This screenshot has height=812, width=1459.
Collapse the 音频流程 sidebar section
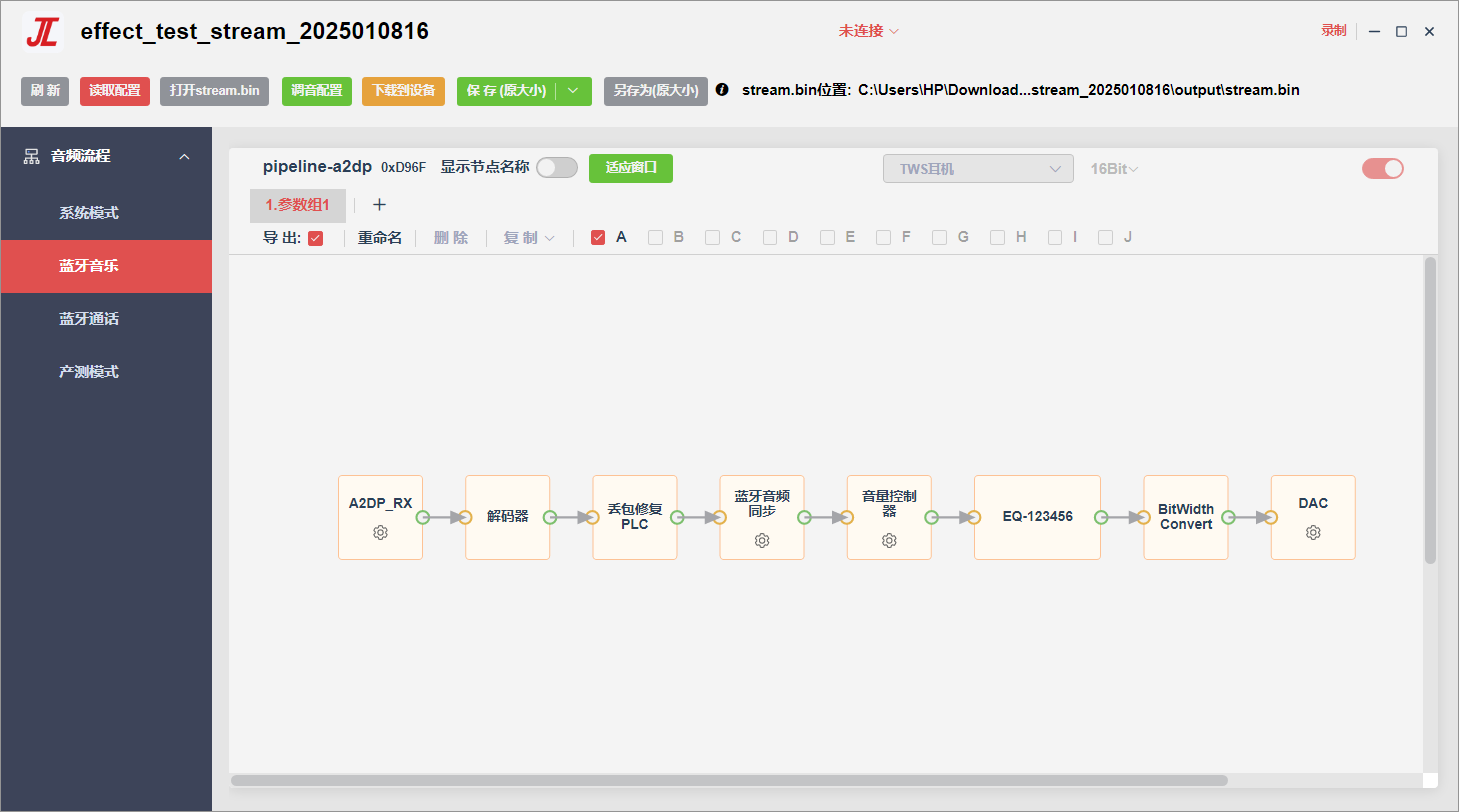point(184,157)
